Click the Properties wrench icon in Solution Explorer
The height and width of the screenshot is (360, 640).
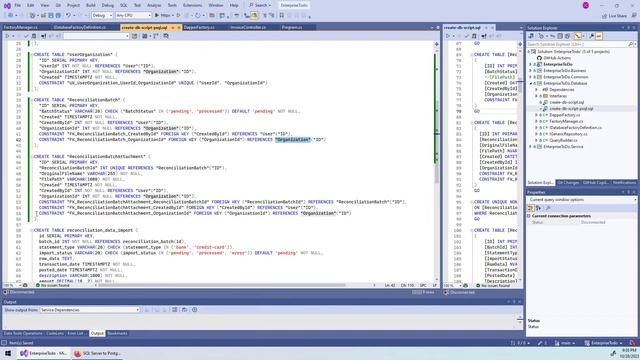pos(591,36)
